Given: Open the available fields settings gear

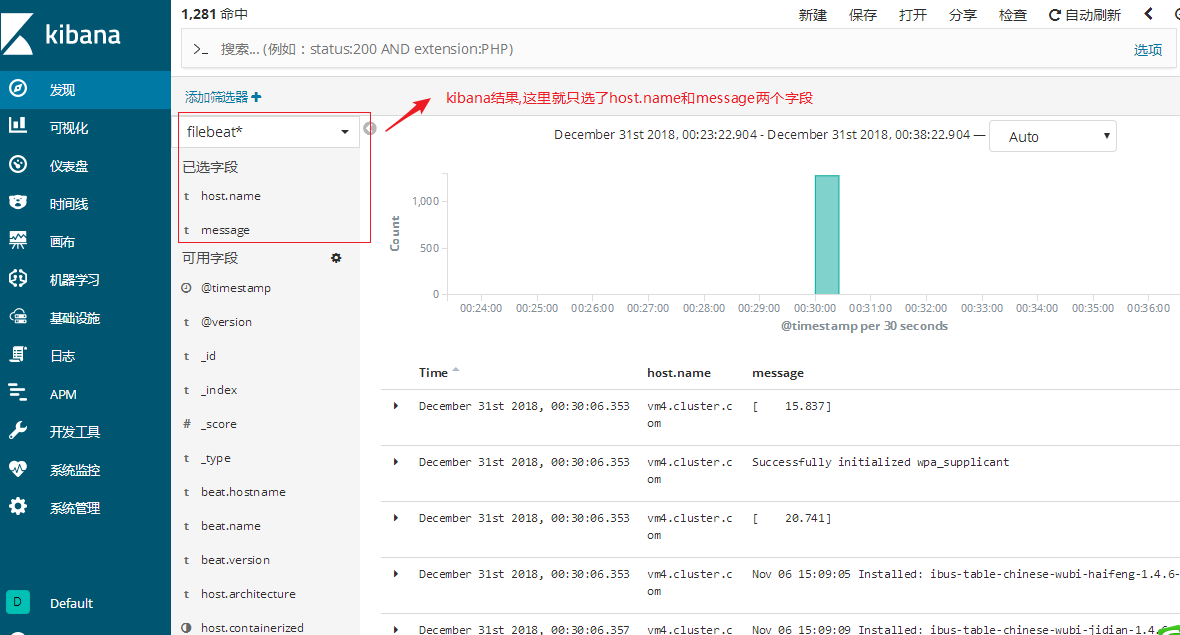Looking at the screenshot, I should pyautogui.click(x=336, y=258).
